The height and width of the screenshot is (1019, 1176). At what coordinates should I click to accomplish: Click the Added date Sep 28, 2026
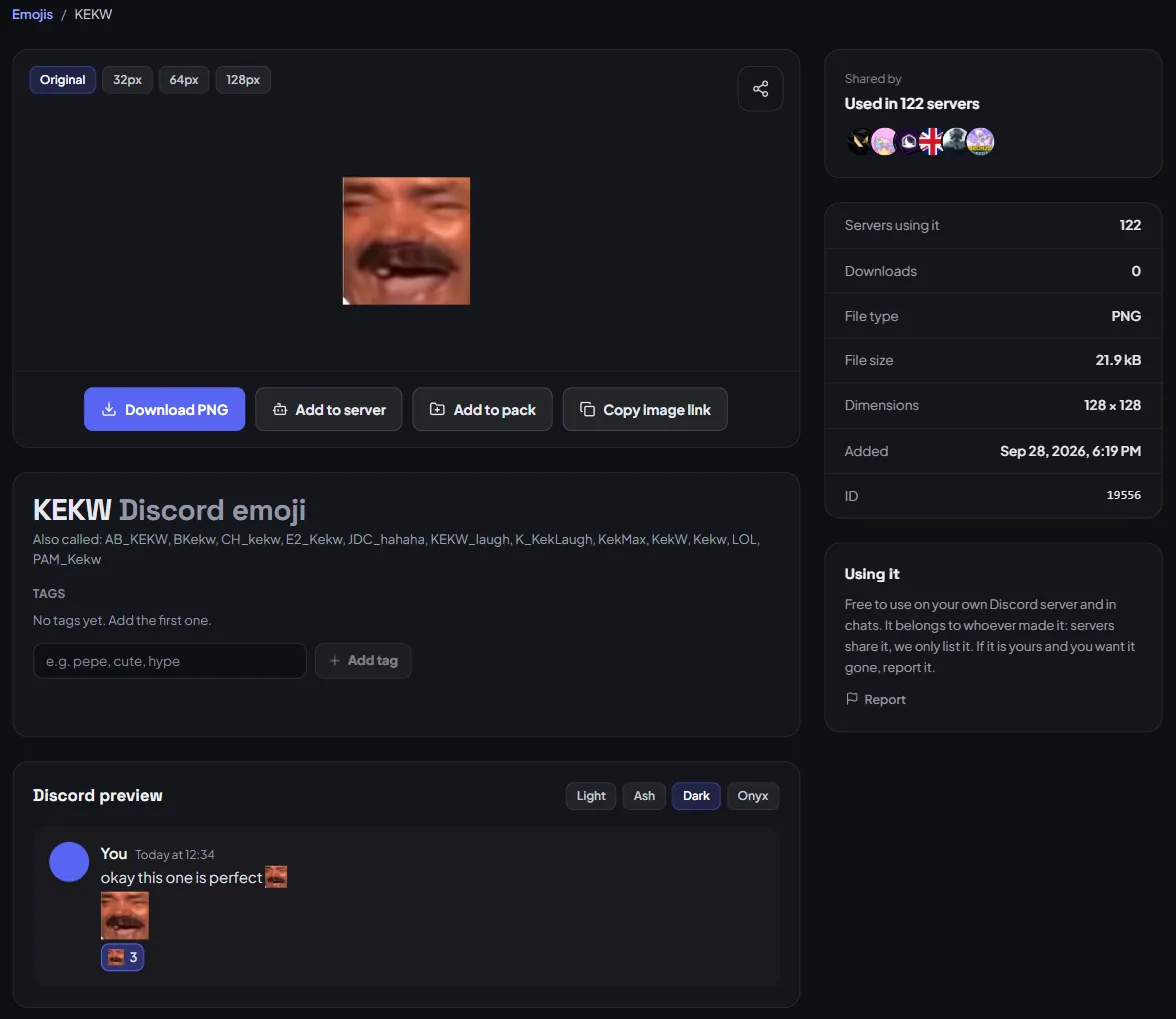click(x=1070, y=451)
